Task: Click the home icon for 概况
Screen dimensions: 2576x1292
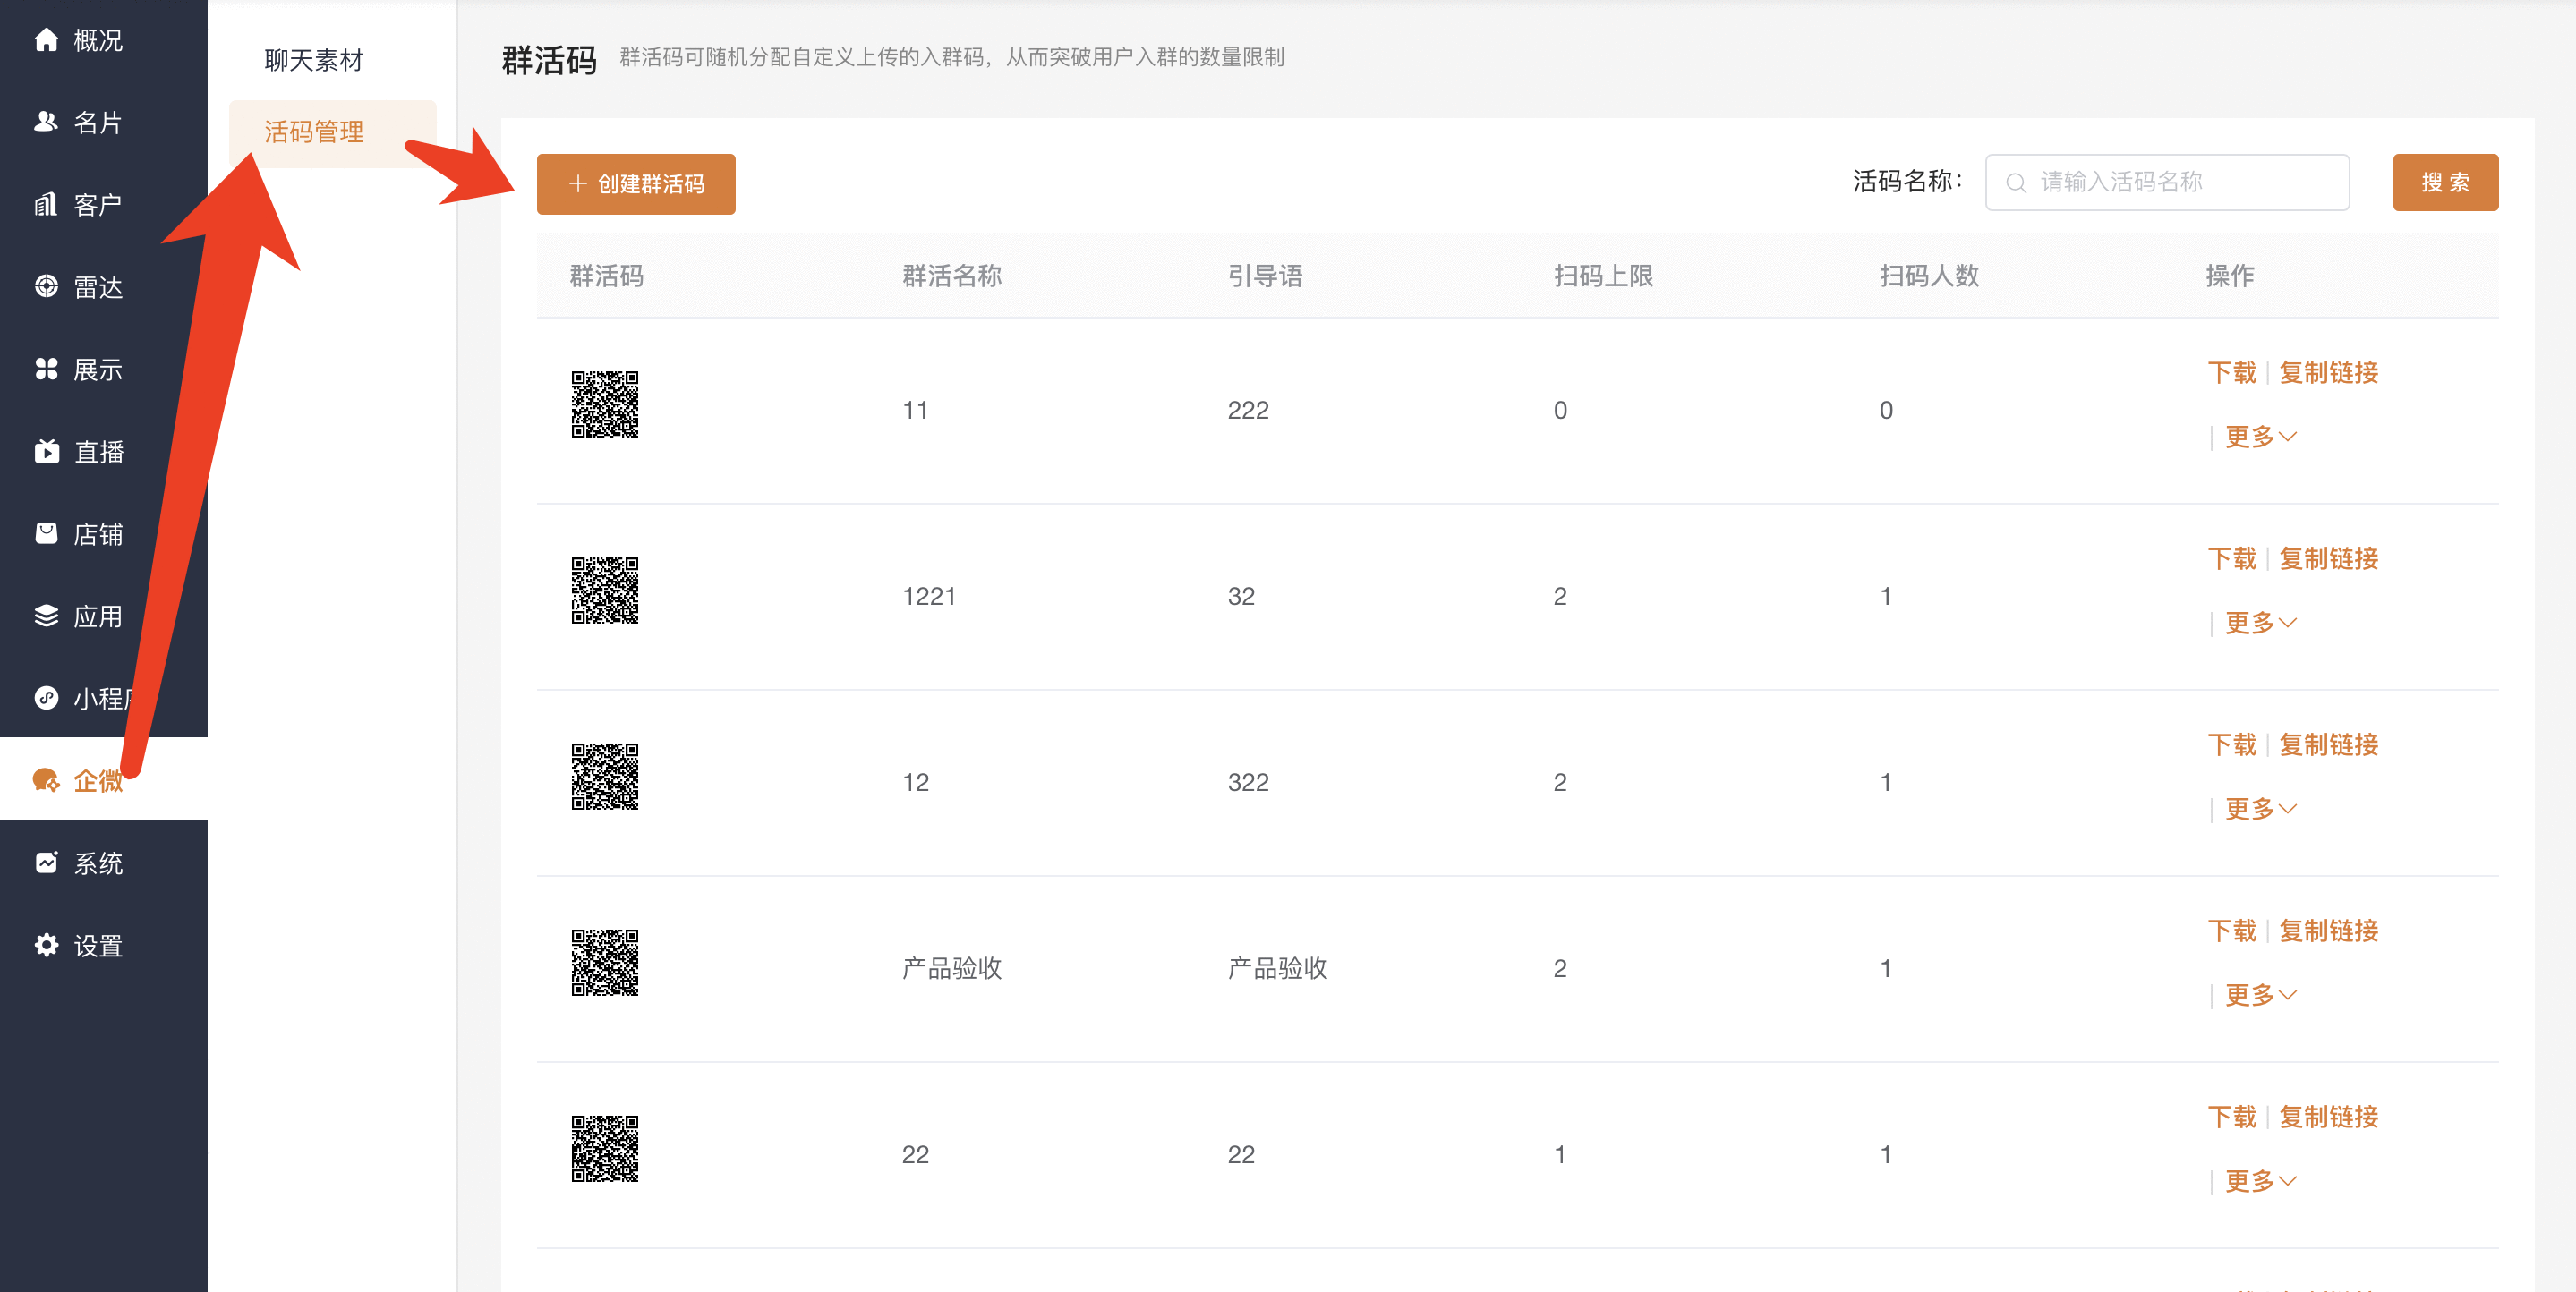Action: [x=46, y=40]
